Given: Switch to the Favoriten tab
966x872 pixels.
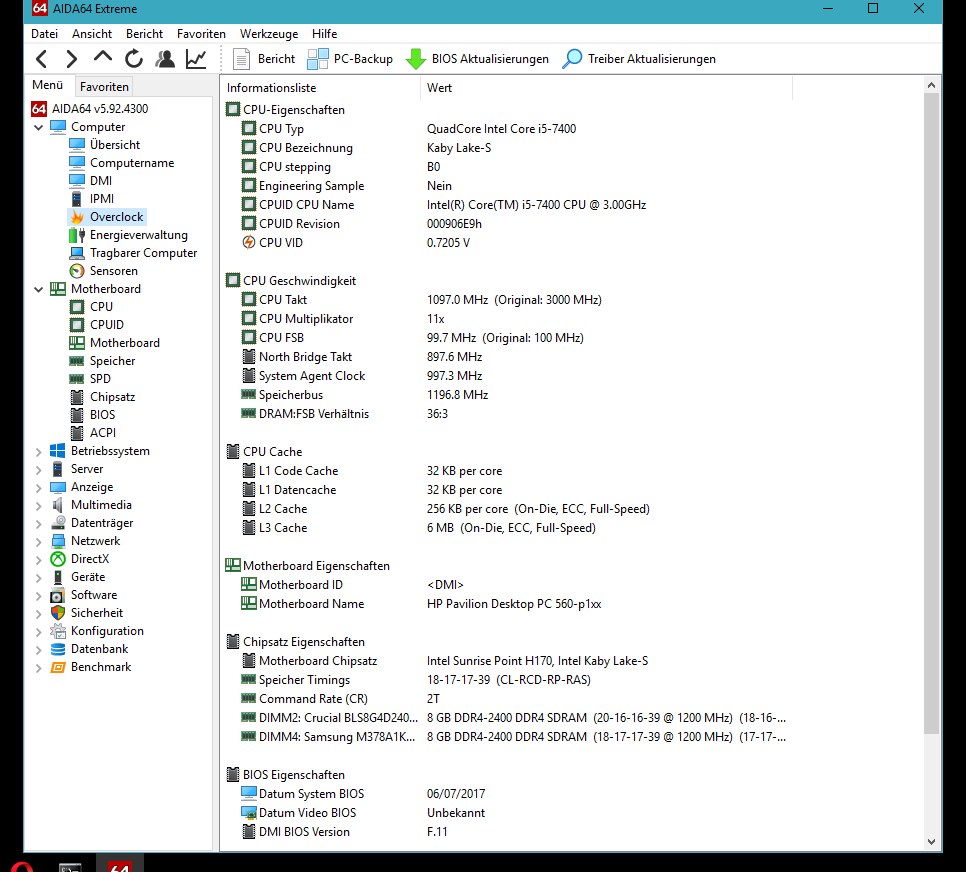Looking at the screenshot, I should tap(104, 87).
